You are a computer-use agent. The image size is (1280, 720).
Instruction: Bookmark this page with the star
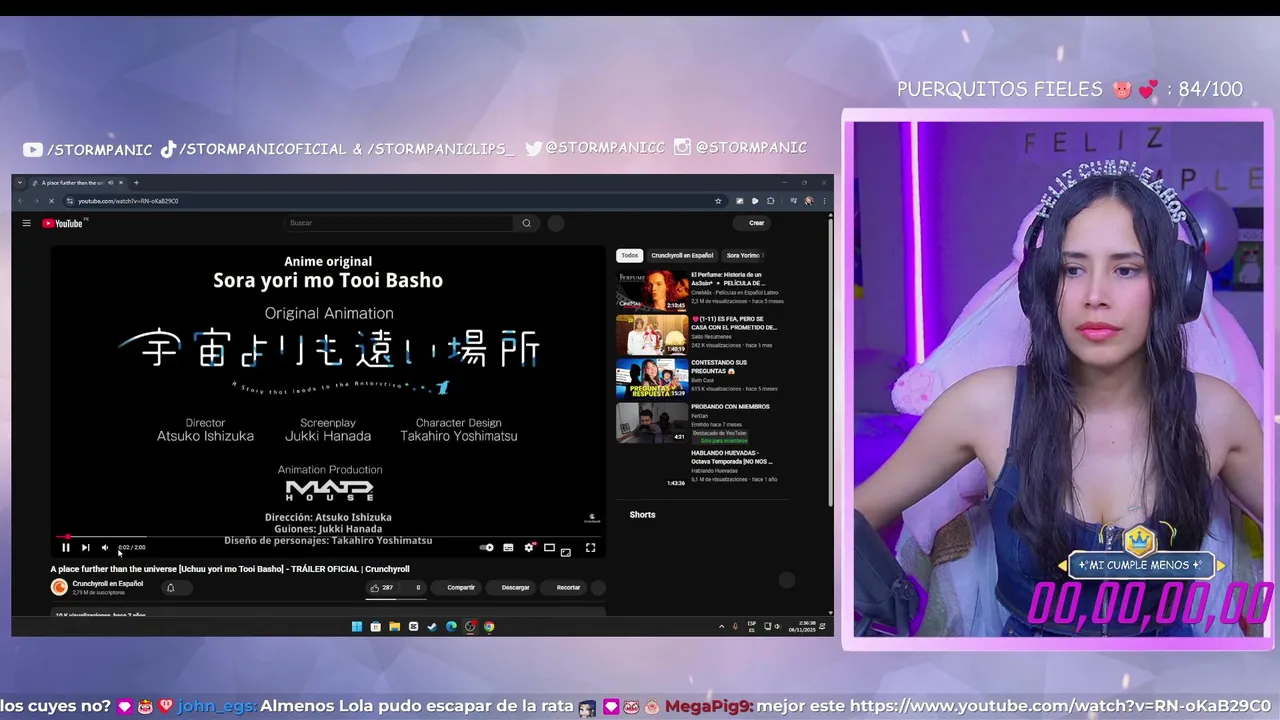click(x=718, y=201)
